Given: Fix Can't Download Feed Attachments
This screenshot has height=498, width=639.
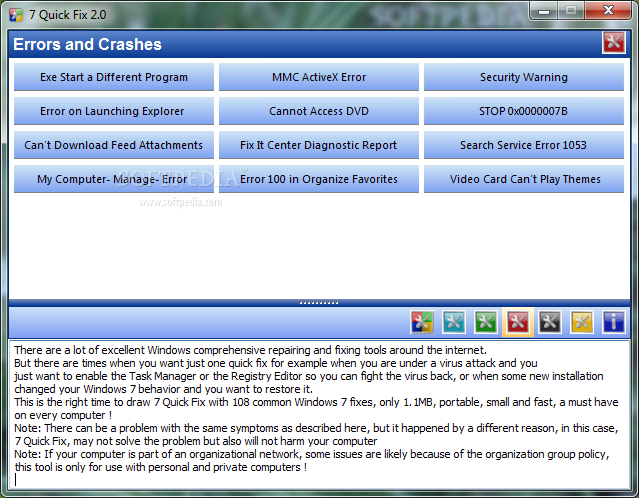Looking at the screenshot, I should 114,145.
